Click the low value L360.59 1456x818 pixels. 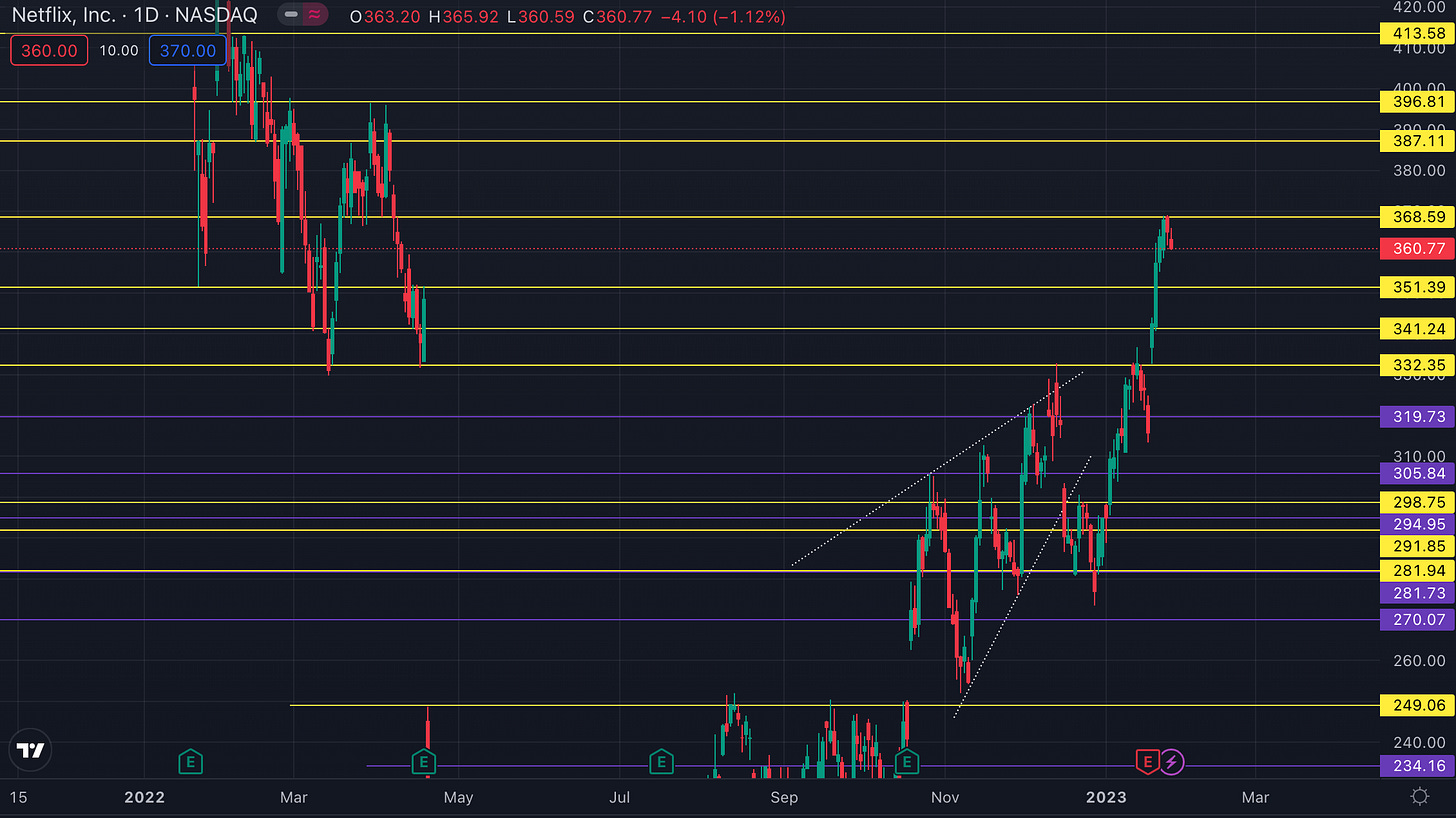(541, 17)
